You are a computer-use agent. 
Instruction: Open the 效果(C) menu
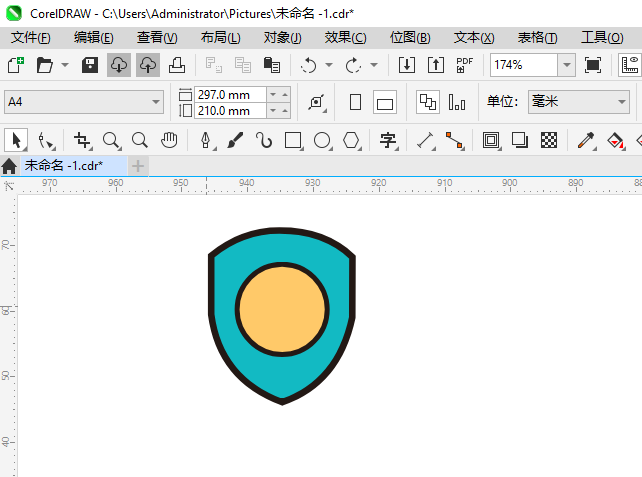click(346, 38)
